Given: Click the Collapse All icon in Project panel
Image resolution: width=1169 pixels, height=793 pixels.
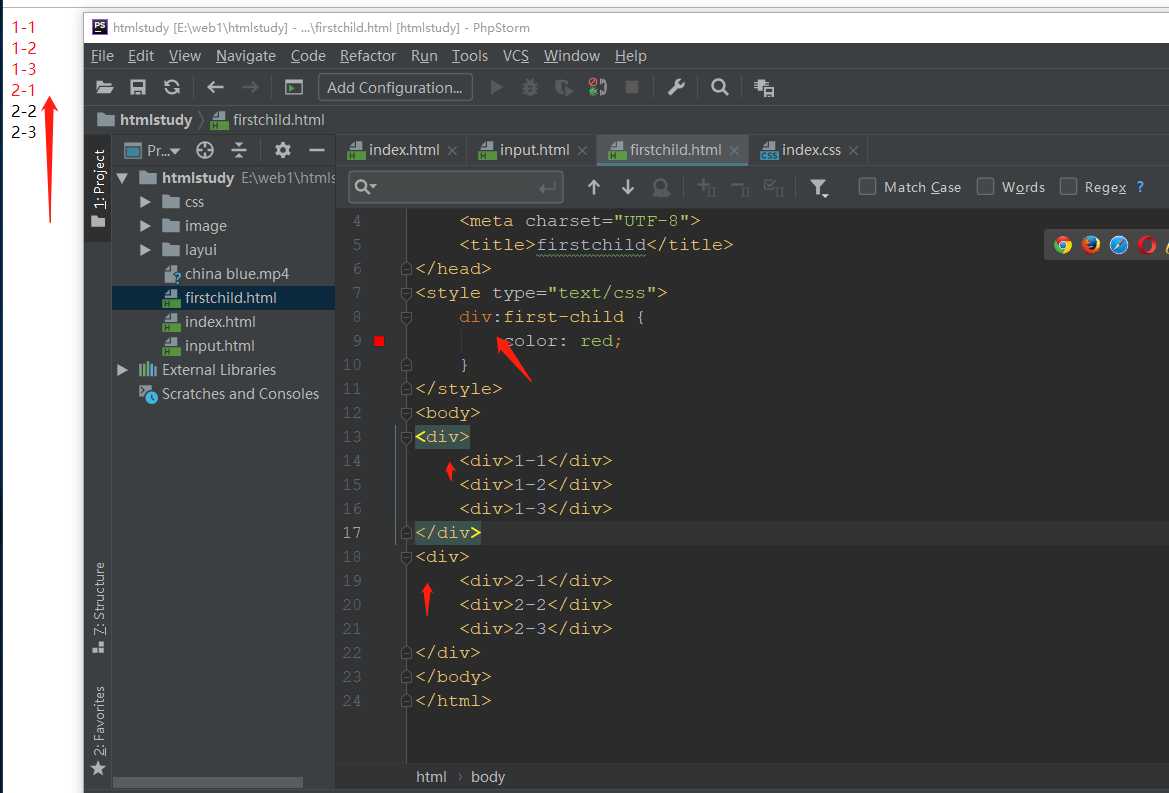Looking at the screenshot, I should click(x=239, y=151).
